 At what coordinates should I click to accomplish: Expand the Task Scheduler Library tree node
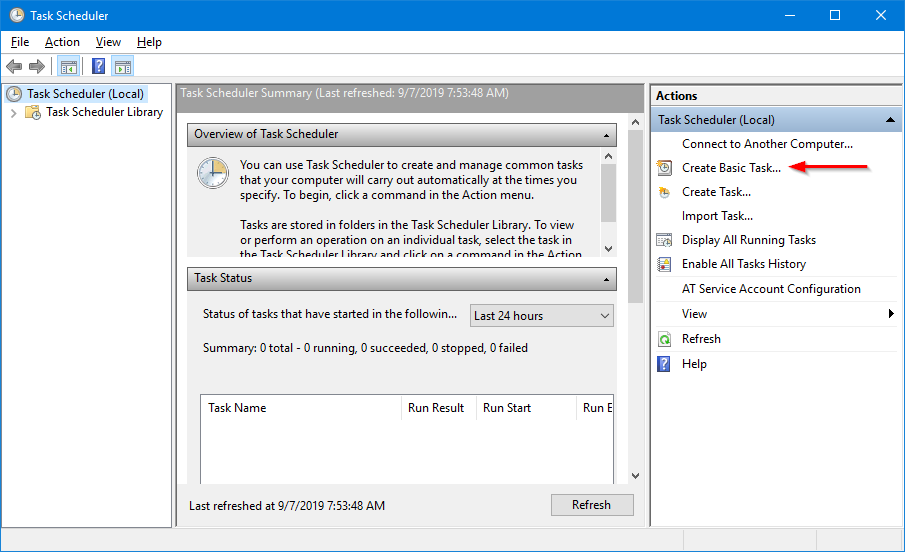(x=13, y=113)
